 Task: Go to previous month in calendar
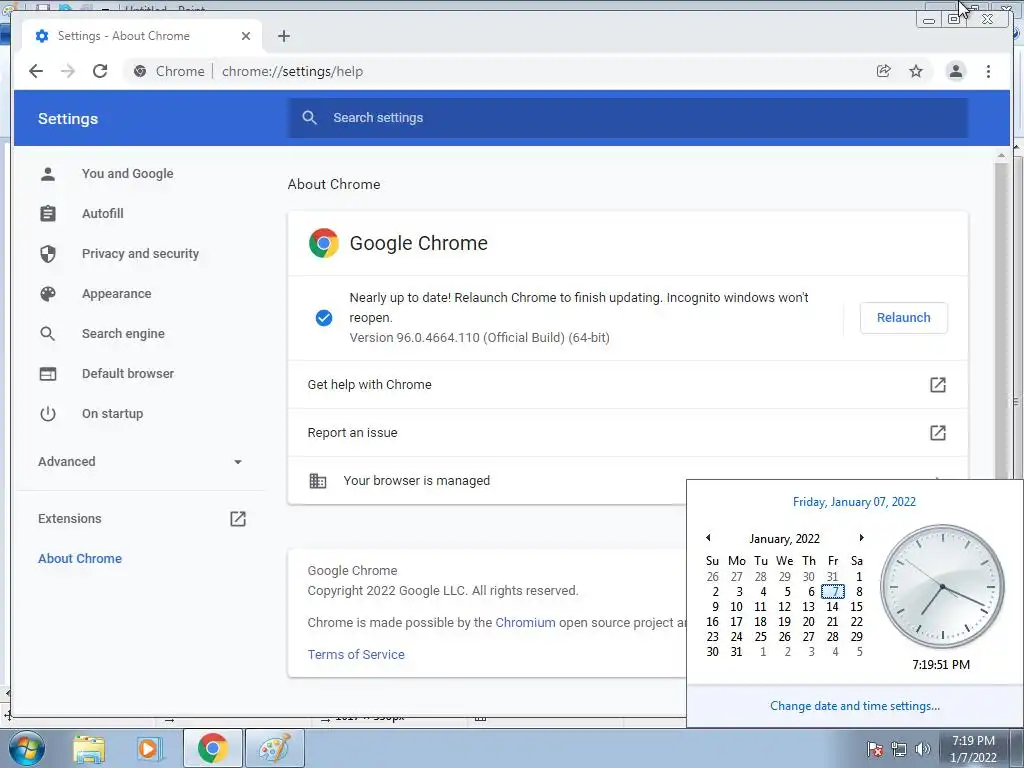tap(708, 537)
